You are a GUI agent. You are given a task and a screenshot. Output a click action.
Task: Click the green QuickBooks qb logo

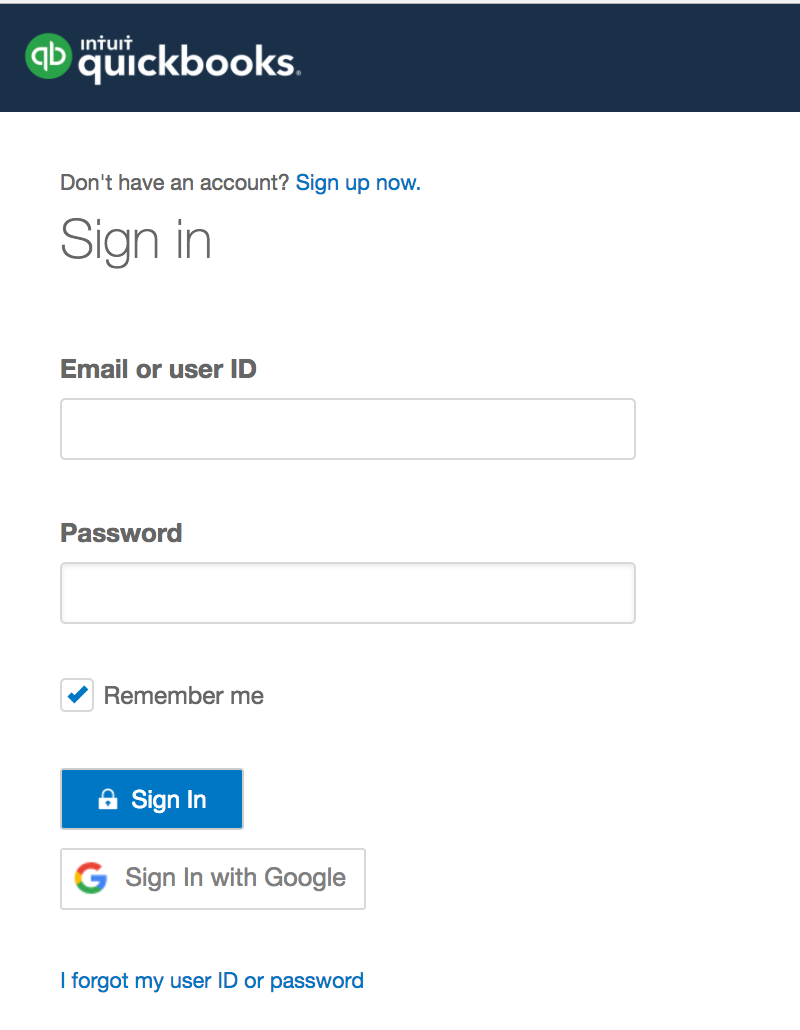(49, 57)
